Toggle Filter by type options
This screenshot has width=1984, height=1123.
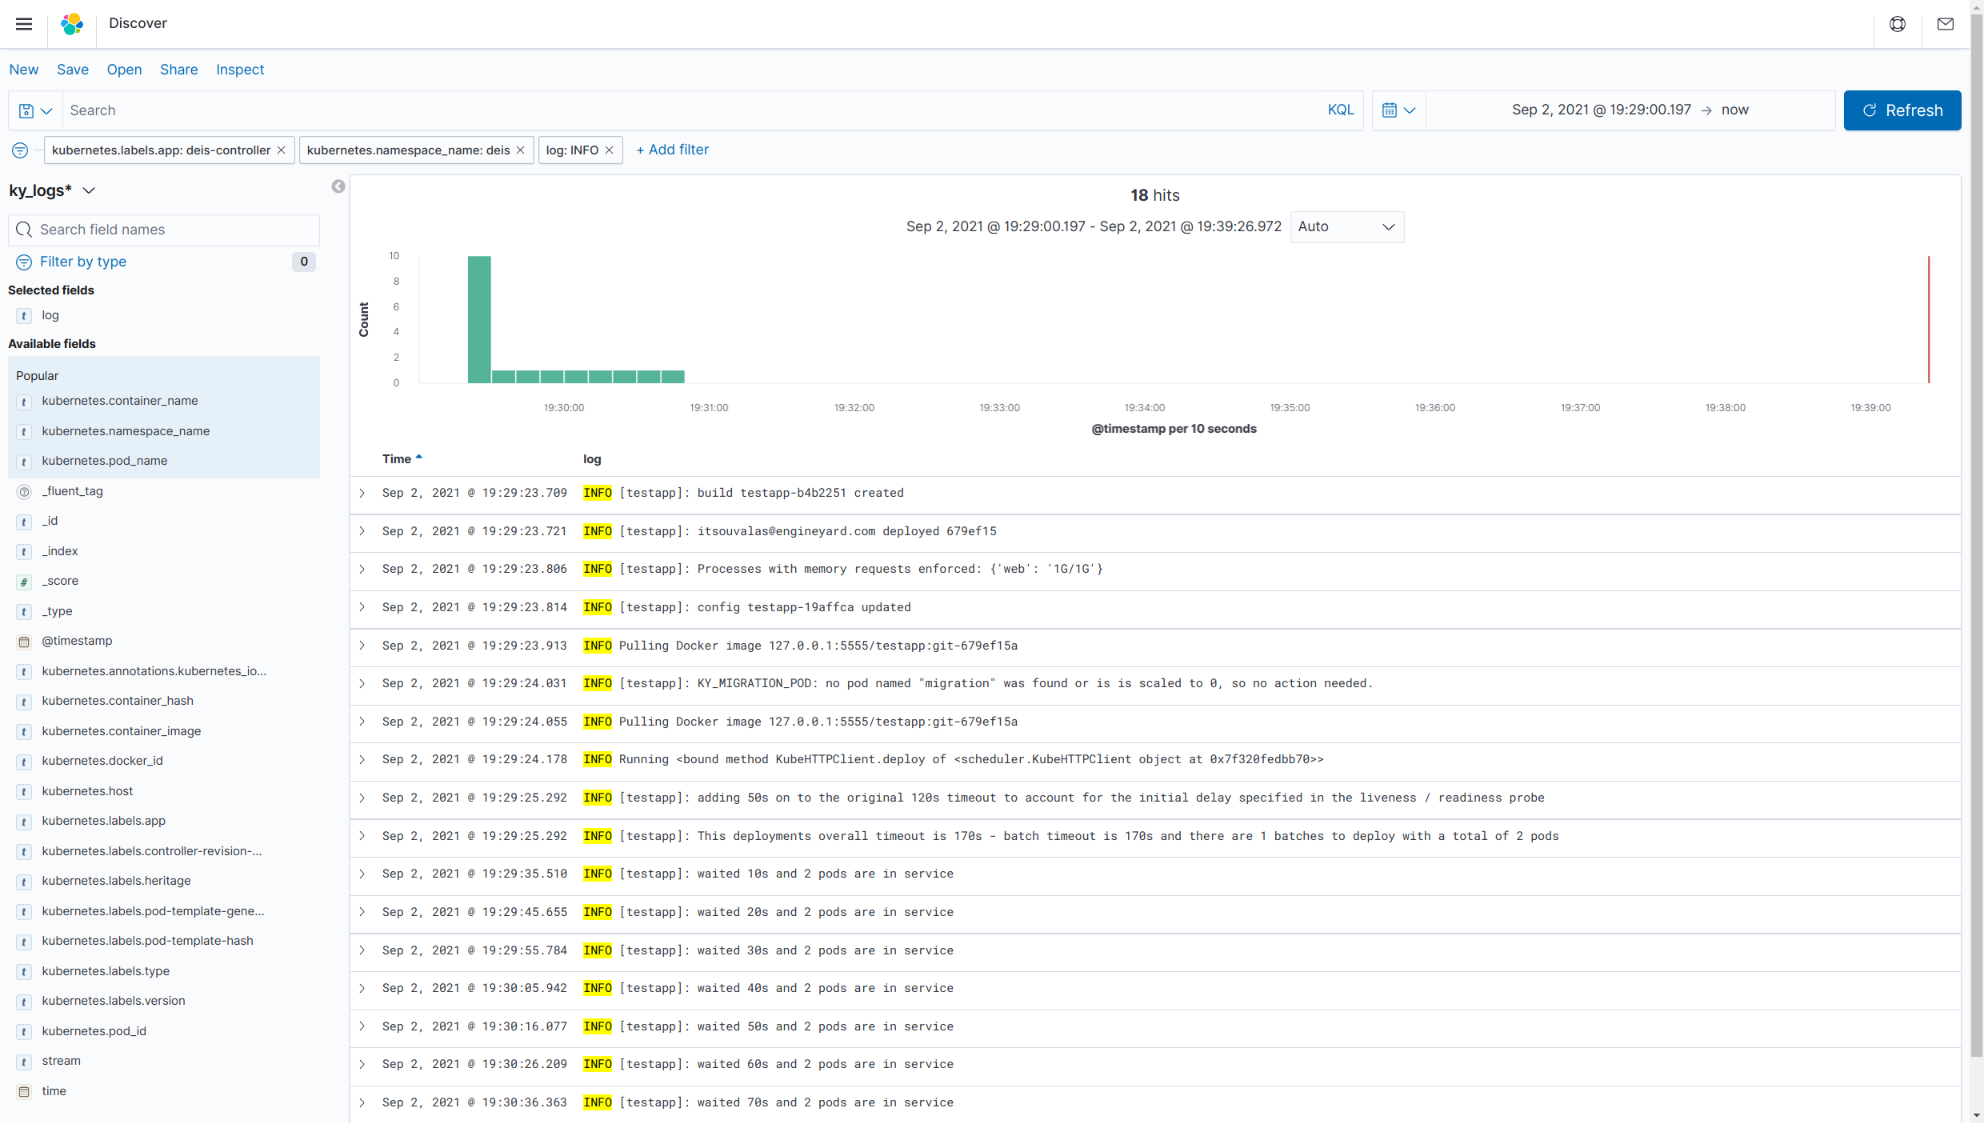83,262
